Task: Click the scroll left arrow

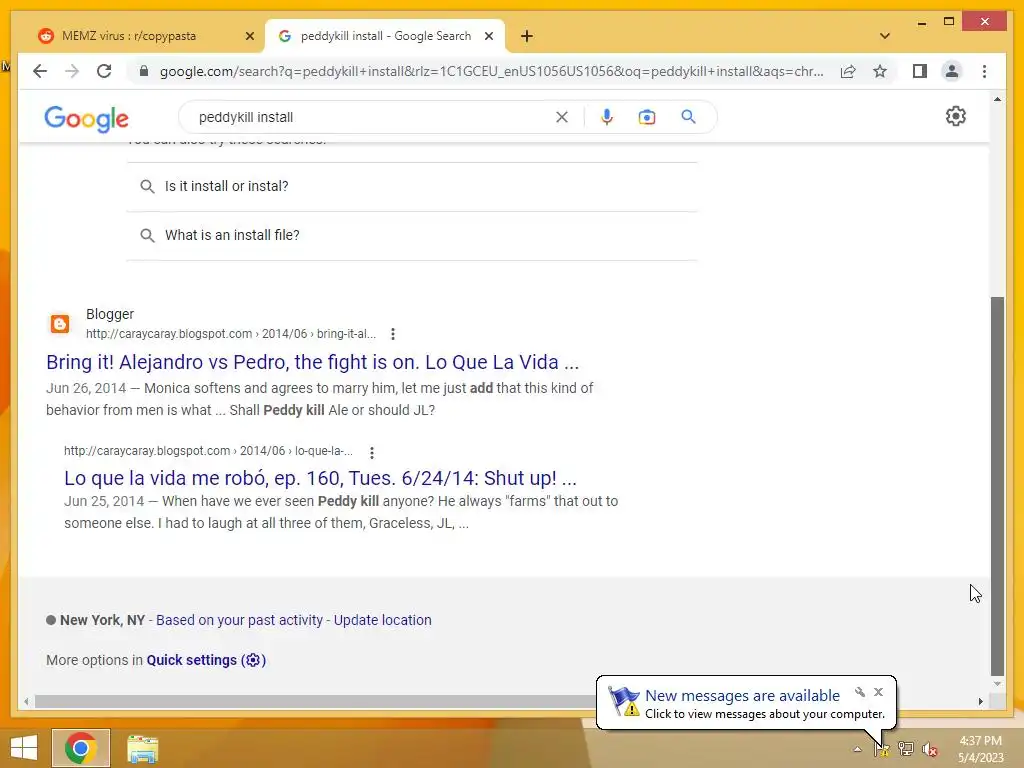Action: pyautogui.click(x=25, y=701)
